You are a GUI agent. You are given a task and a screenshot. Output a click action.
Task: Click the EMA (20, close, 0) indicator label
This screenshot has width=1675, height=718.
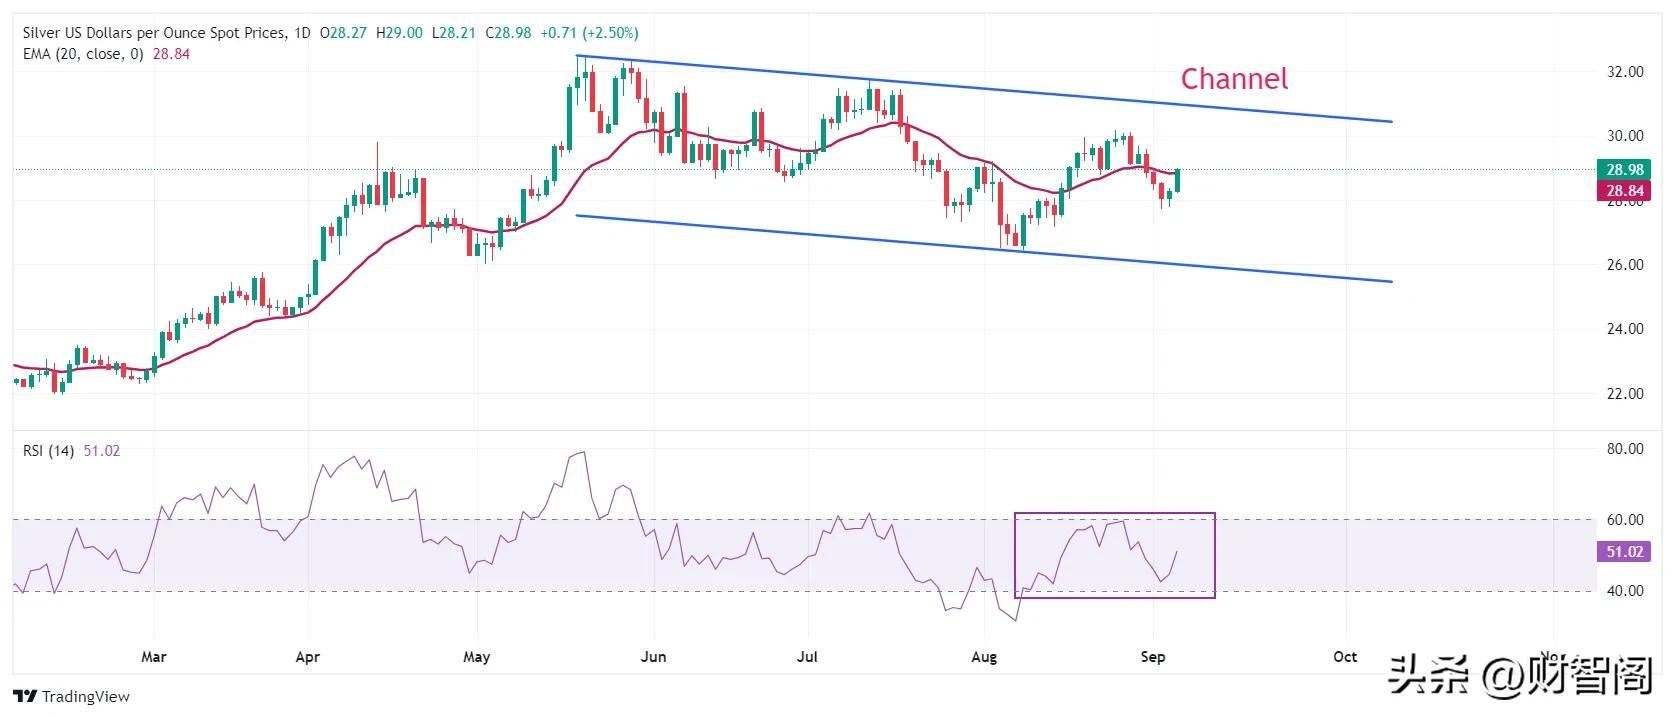[84, 54]
